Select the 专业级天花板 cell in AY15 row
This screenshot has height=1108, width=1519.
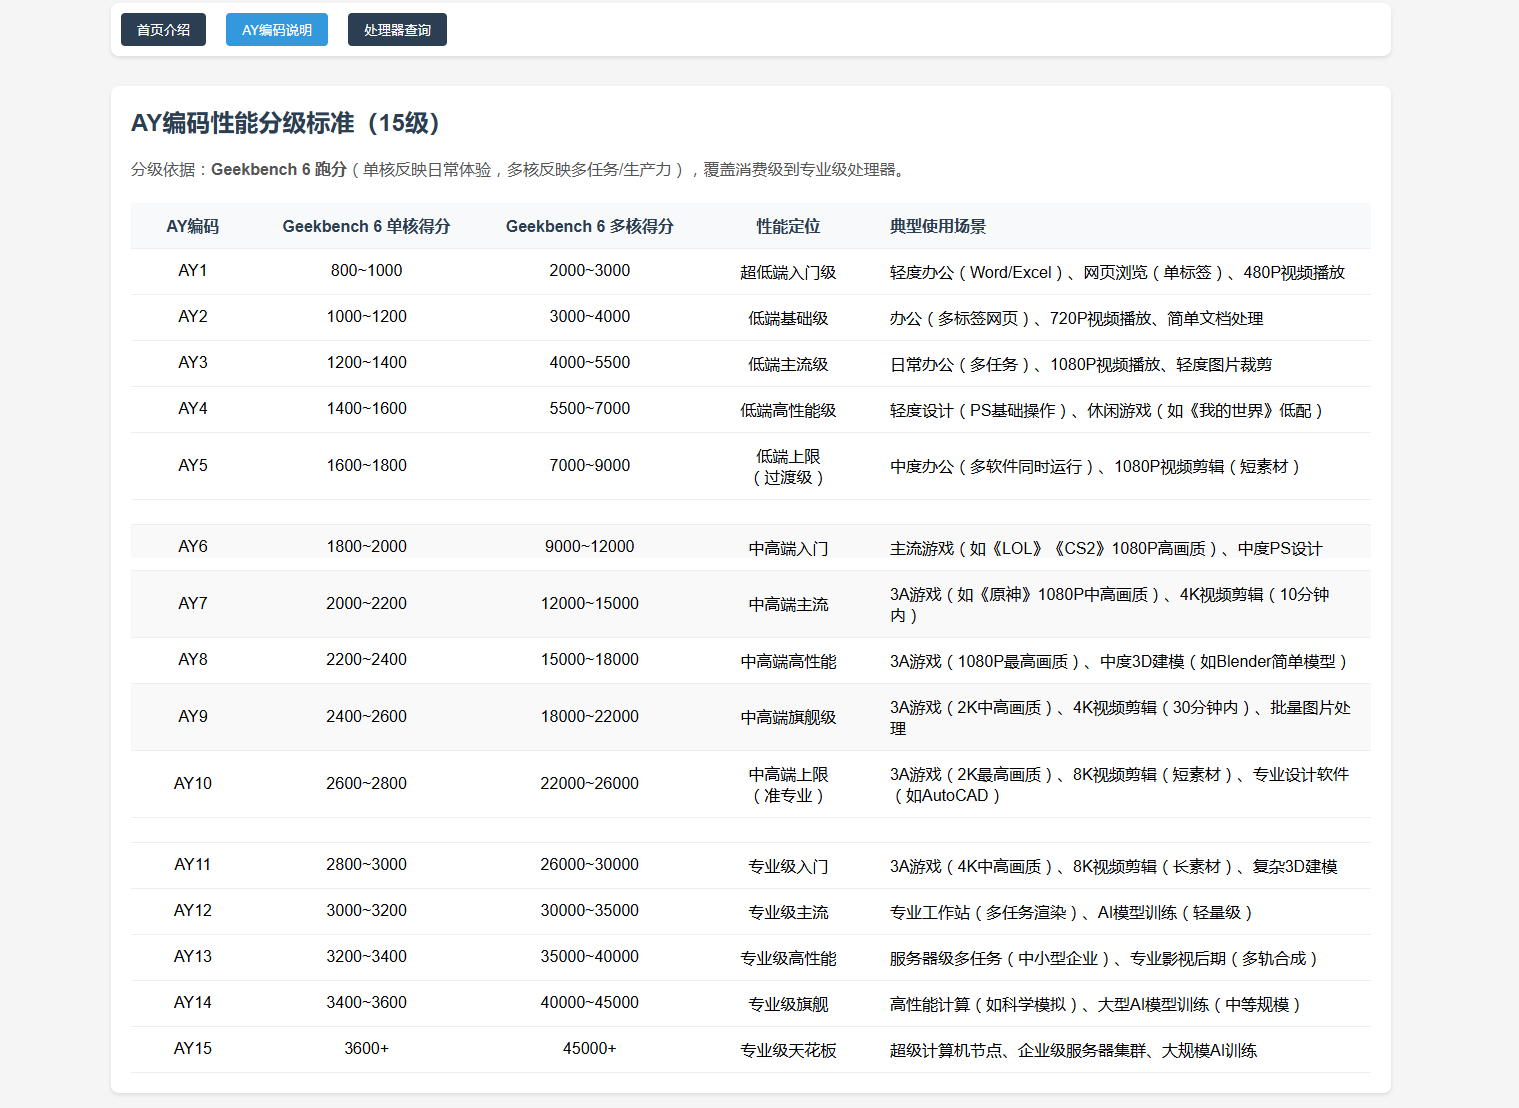[x=788, y=1050]
